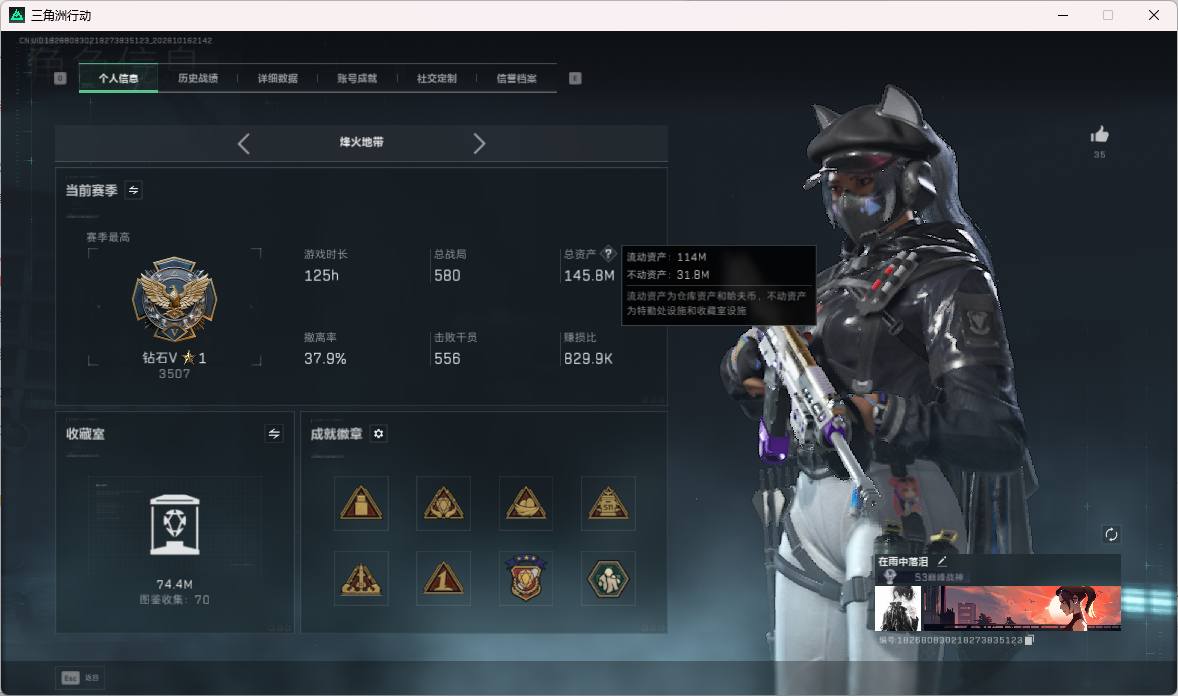1178x696 pixels.
Task: View the 信誉档案 tab
Action: point(516,78)
